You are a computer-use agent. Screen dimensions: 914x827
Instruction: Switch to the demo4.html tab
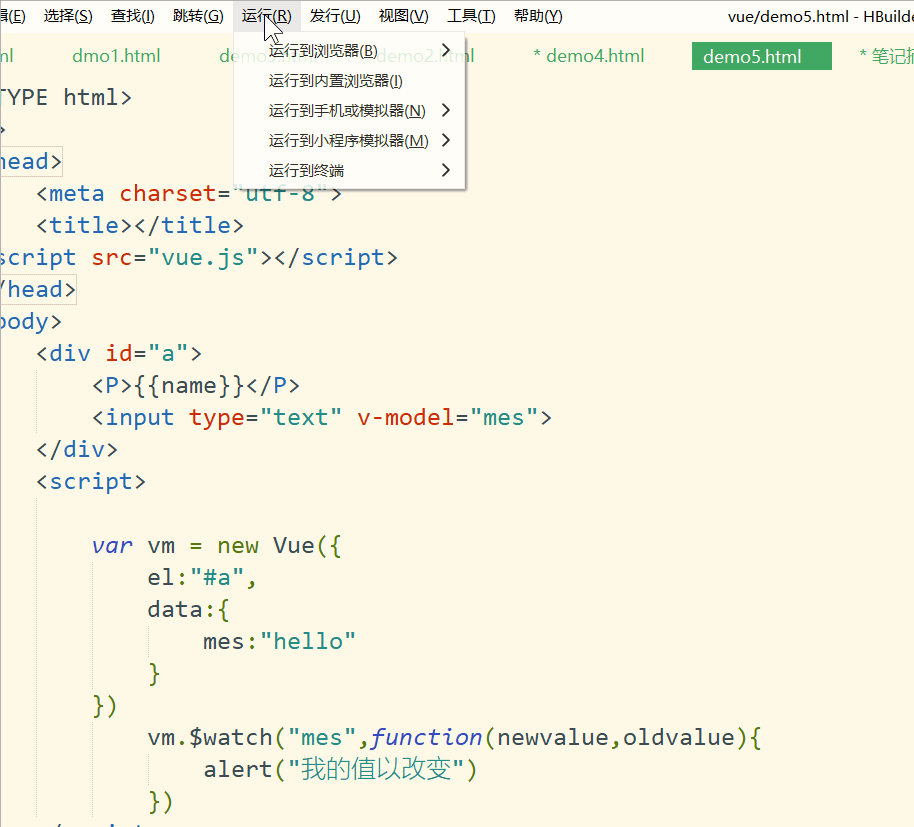coord(589,56)
